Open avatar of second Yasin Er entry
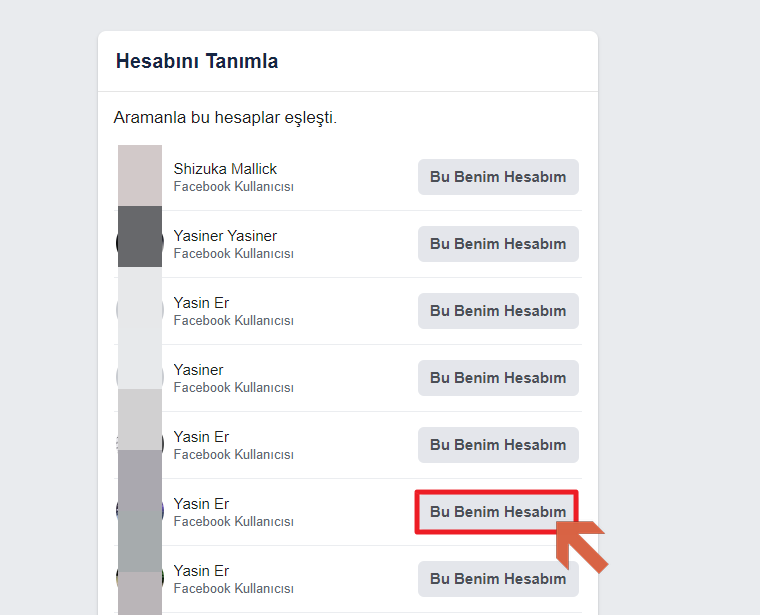760x615 pixels. (140, 443)
